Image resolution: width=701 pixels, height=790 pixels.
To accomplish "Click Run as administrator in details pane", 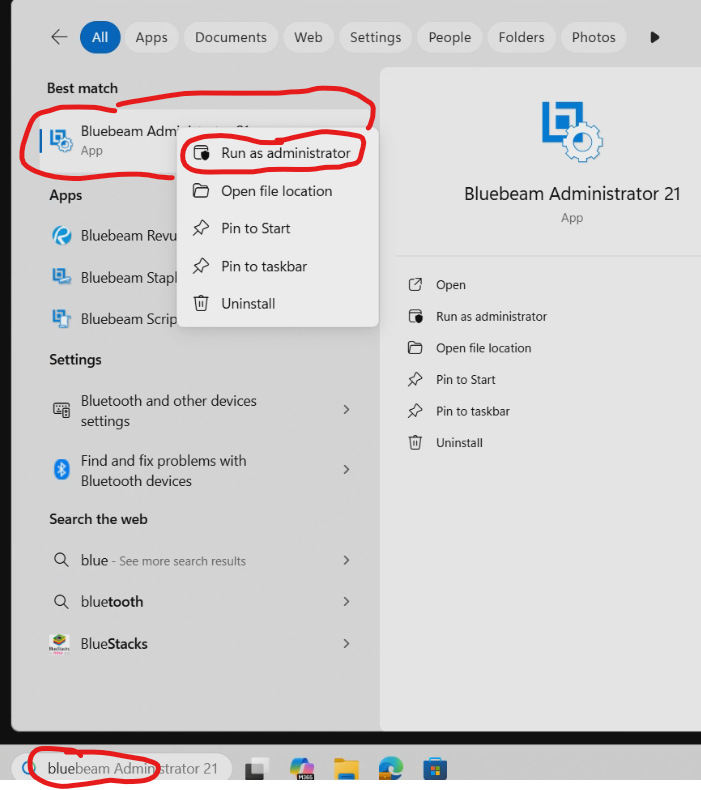I will click(x=491, y=316).
